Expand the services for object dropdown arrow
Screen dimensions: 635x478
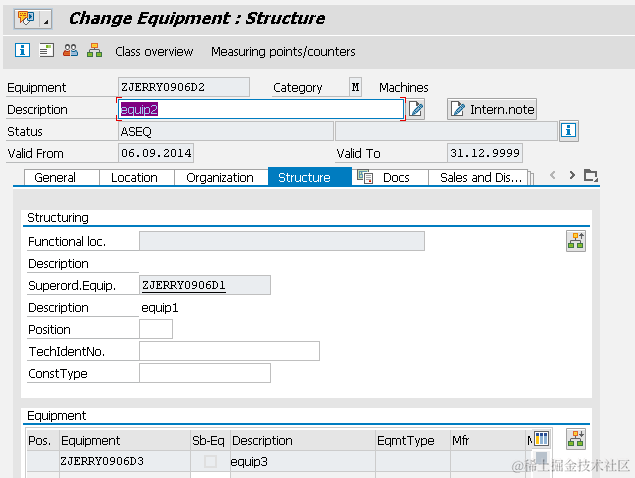[x=46, y=19]
